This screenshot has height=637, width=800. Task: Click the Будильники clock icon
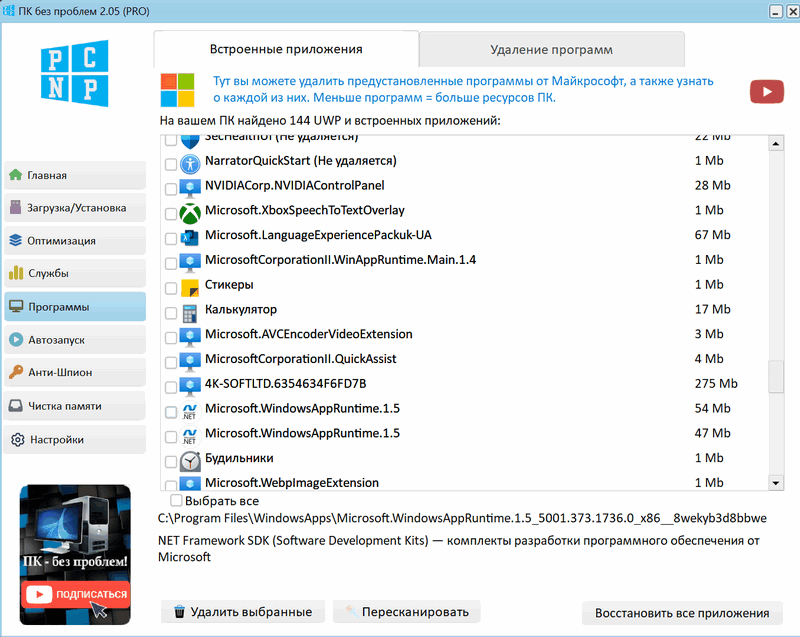(x=190, y=460)
